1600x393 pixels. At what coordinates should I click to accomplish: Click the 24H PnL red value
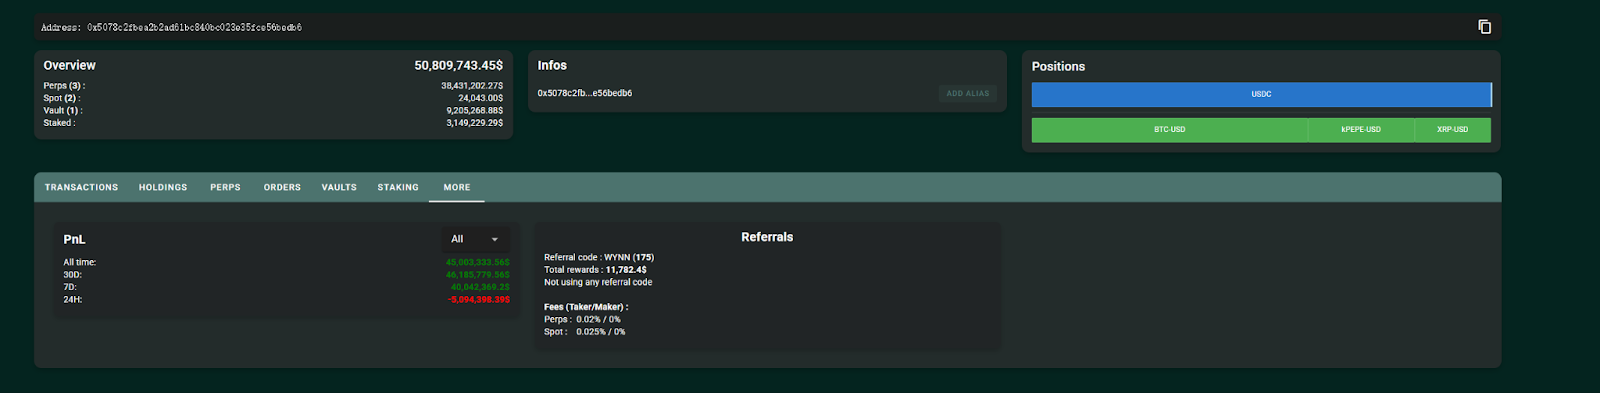pyautogui.click(x=479, y=299)
